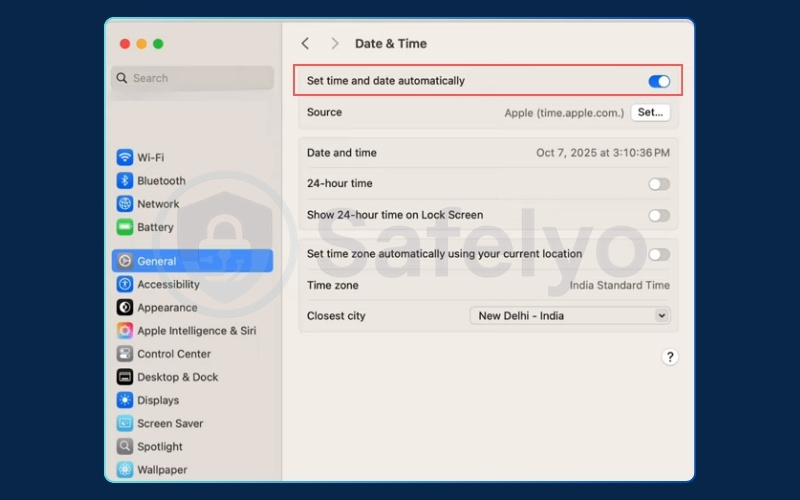Click the Spotlight label
Screen dimensions: 800x500
[x=160, y=447]
